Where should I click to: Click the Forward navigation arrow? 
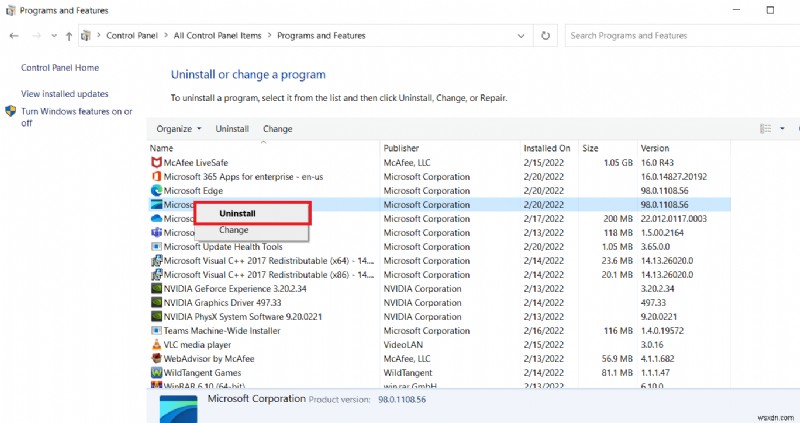coord(36,36)
